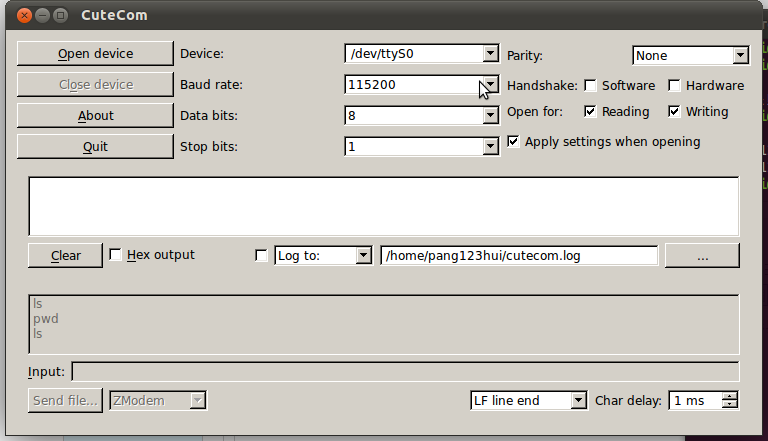This screenshot has height=441, width=768.
Task: Open the Parity dropdown set to None
Action: point(740,55)
